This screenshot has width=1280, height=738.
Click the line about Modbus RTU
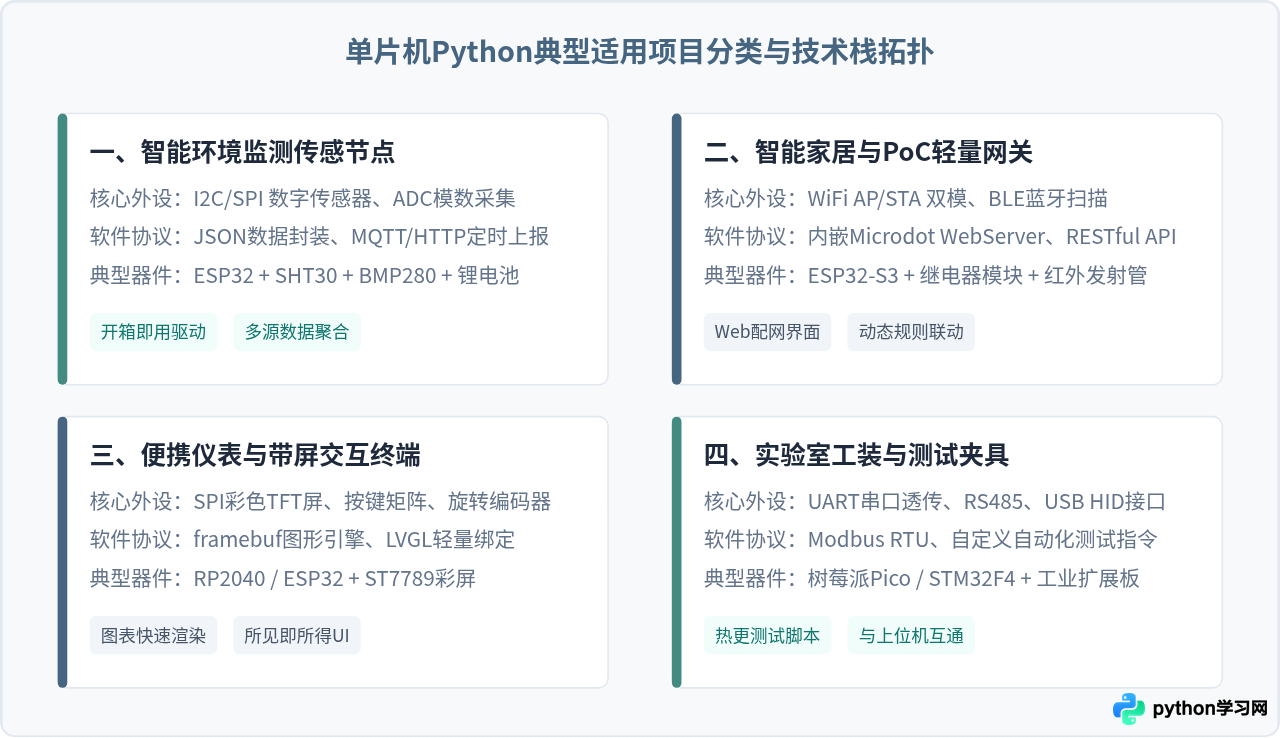click(x=931, y=541)
